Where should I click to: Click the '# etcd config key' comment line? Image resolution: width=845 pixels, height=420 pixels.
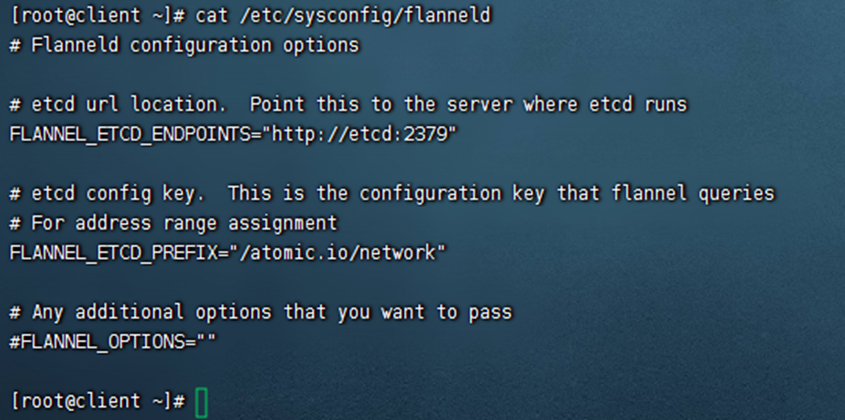coord(392,194)
